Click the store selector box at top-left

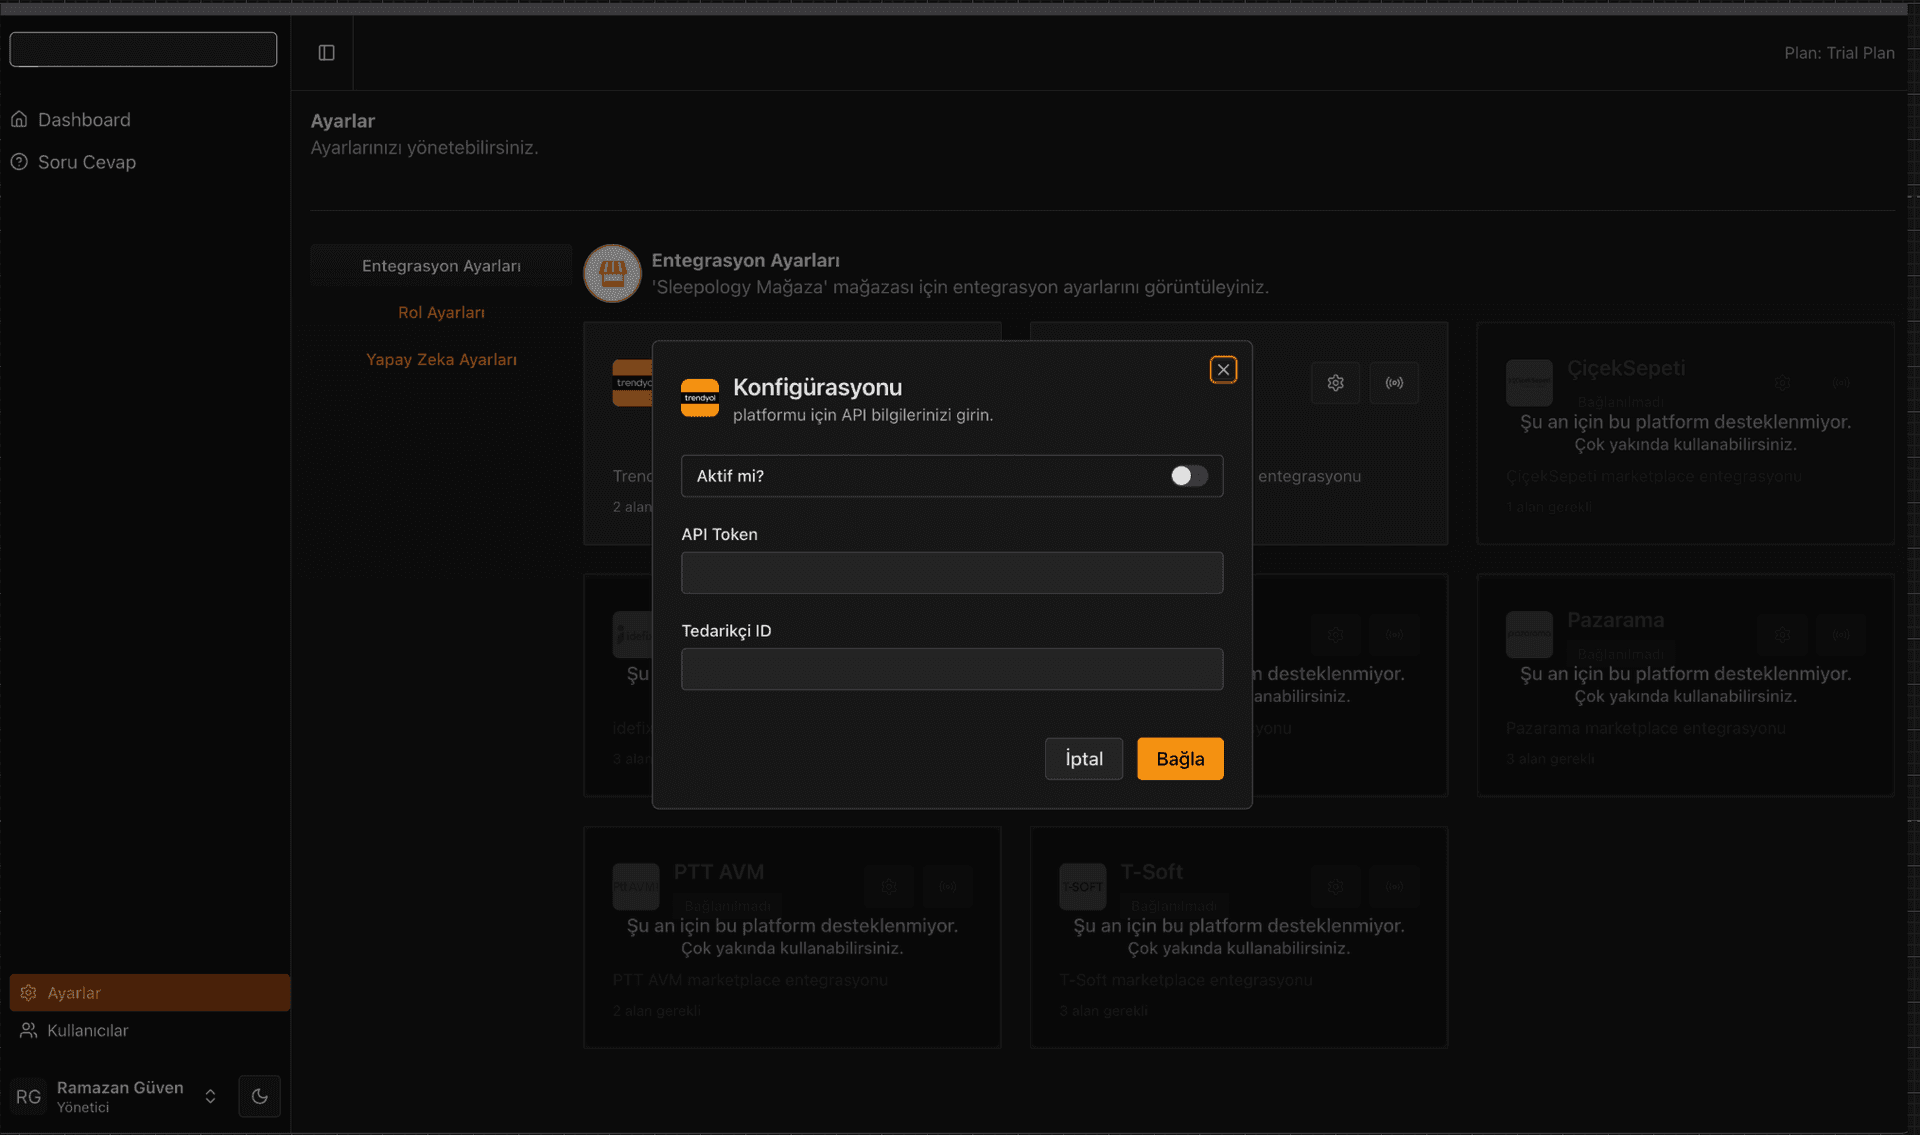point(143,49)
